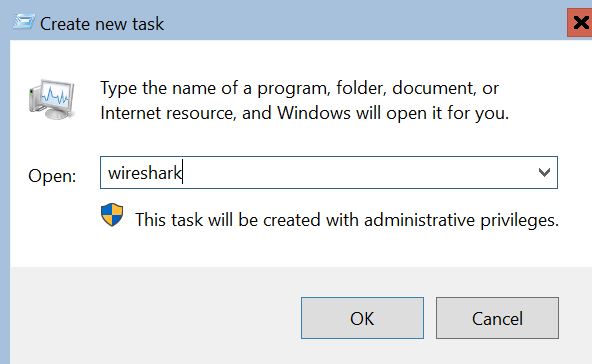Select the 'wireshark' text in the field
The width and height of the screenshot is (592, 364).
click(145, 173)
